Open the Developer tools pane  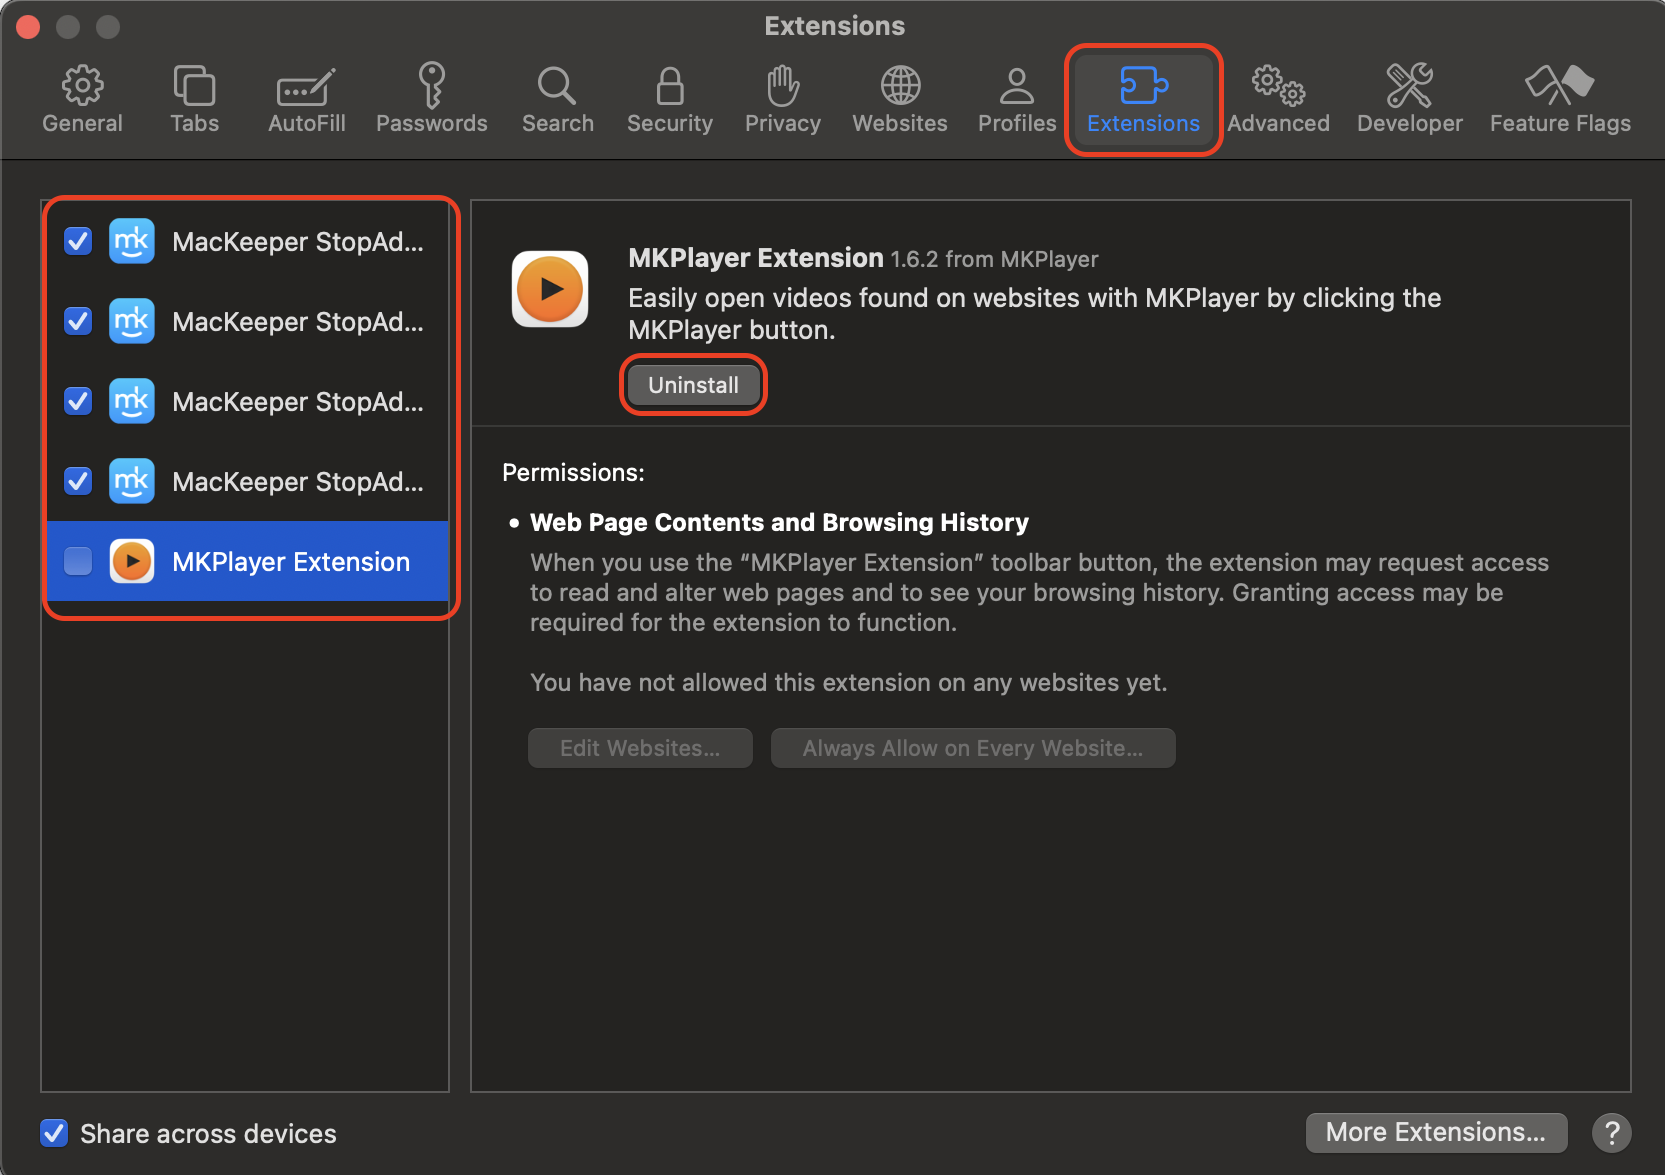(1409, 97)
